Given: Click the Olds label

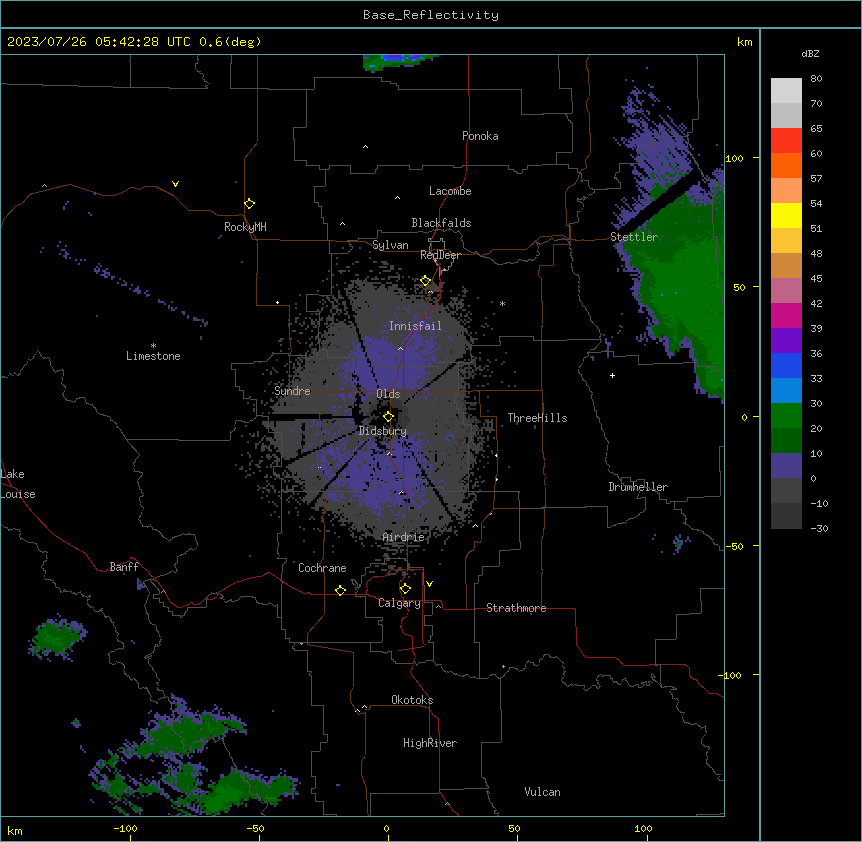Looking at the screenshot, I should pyautogui.click(x=388, y=394).
